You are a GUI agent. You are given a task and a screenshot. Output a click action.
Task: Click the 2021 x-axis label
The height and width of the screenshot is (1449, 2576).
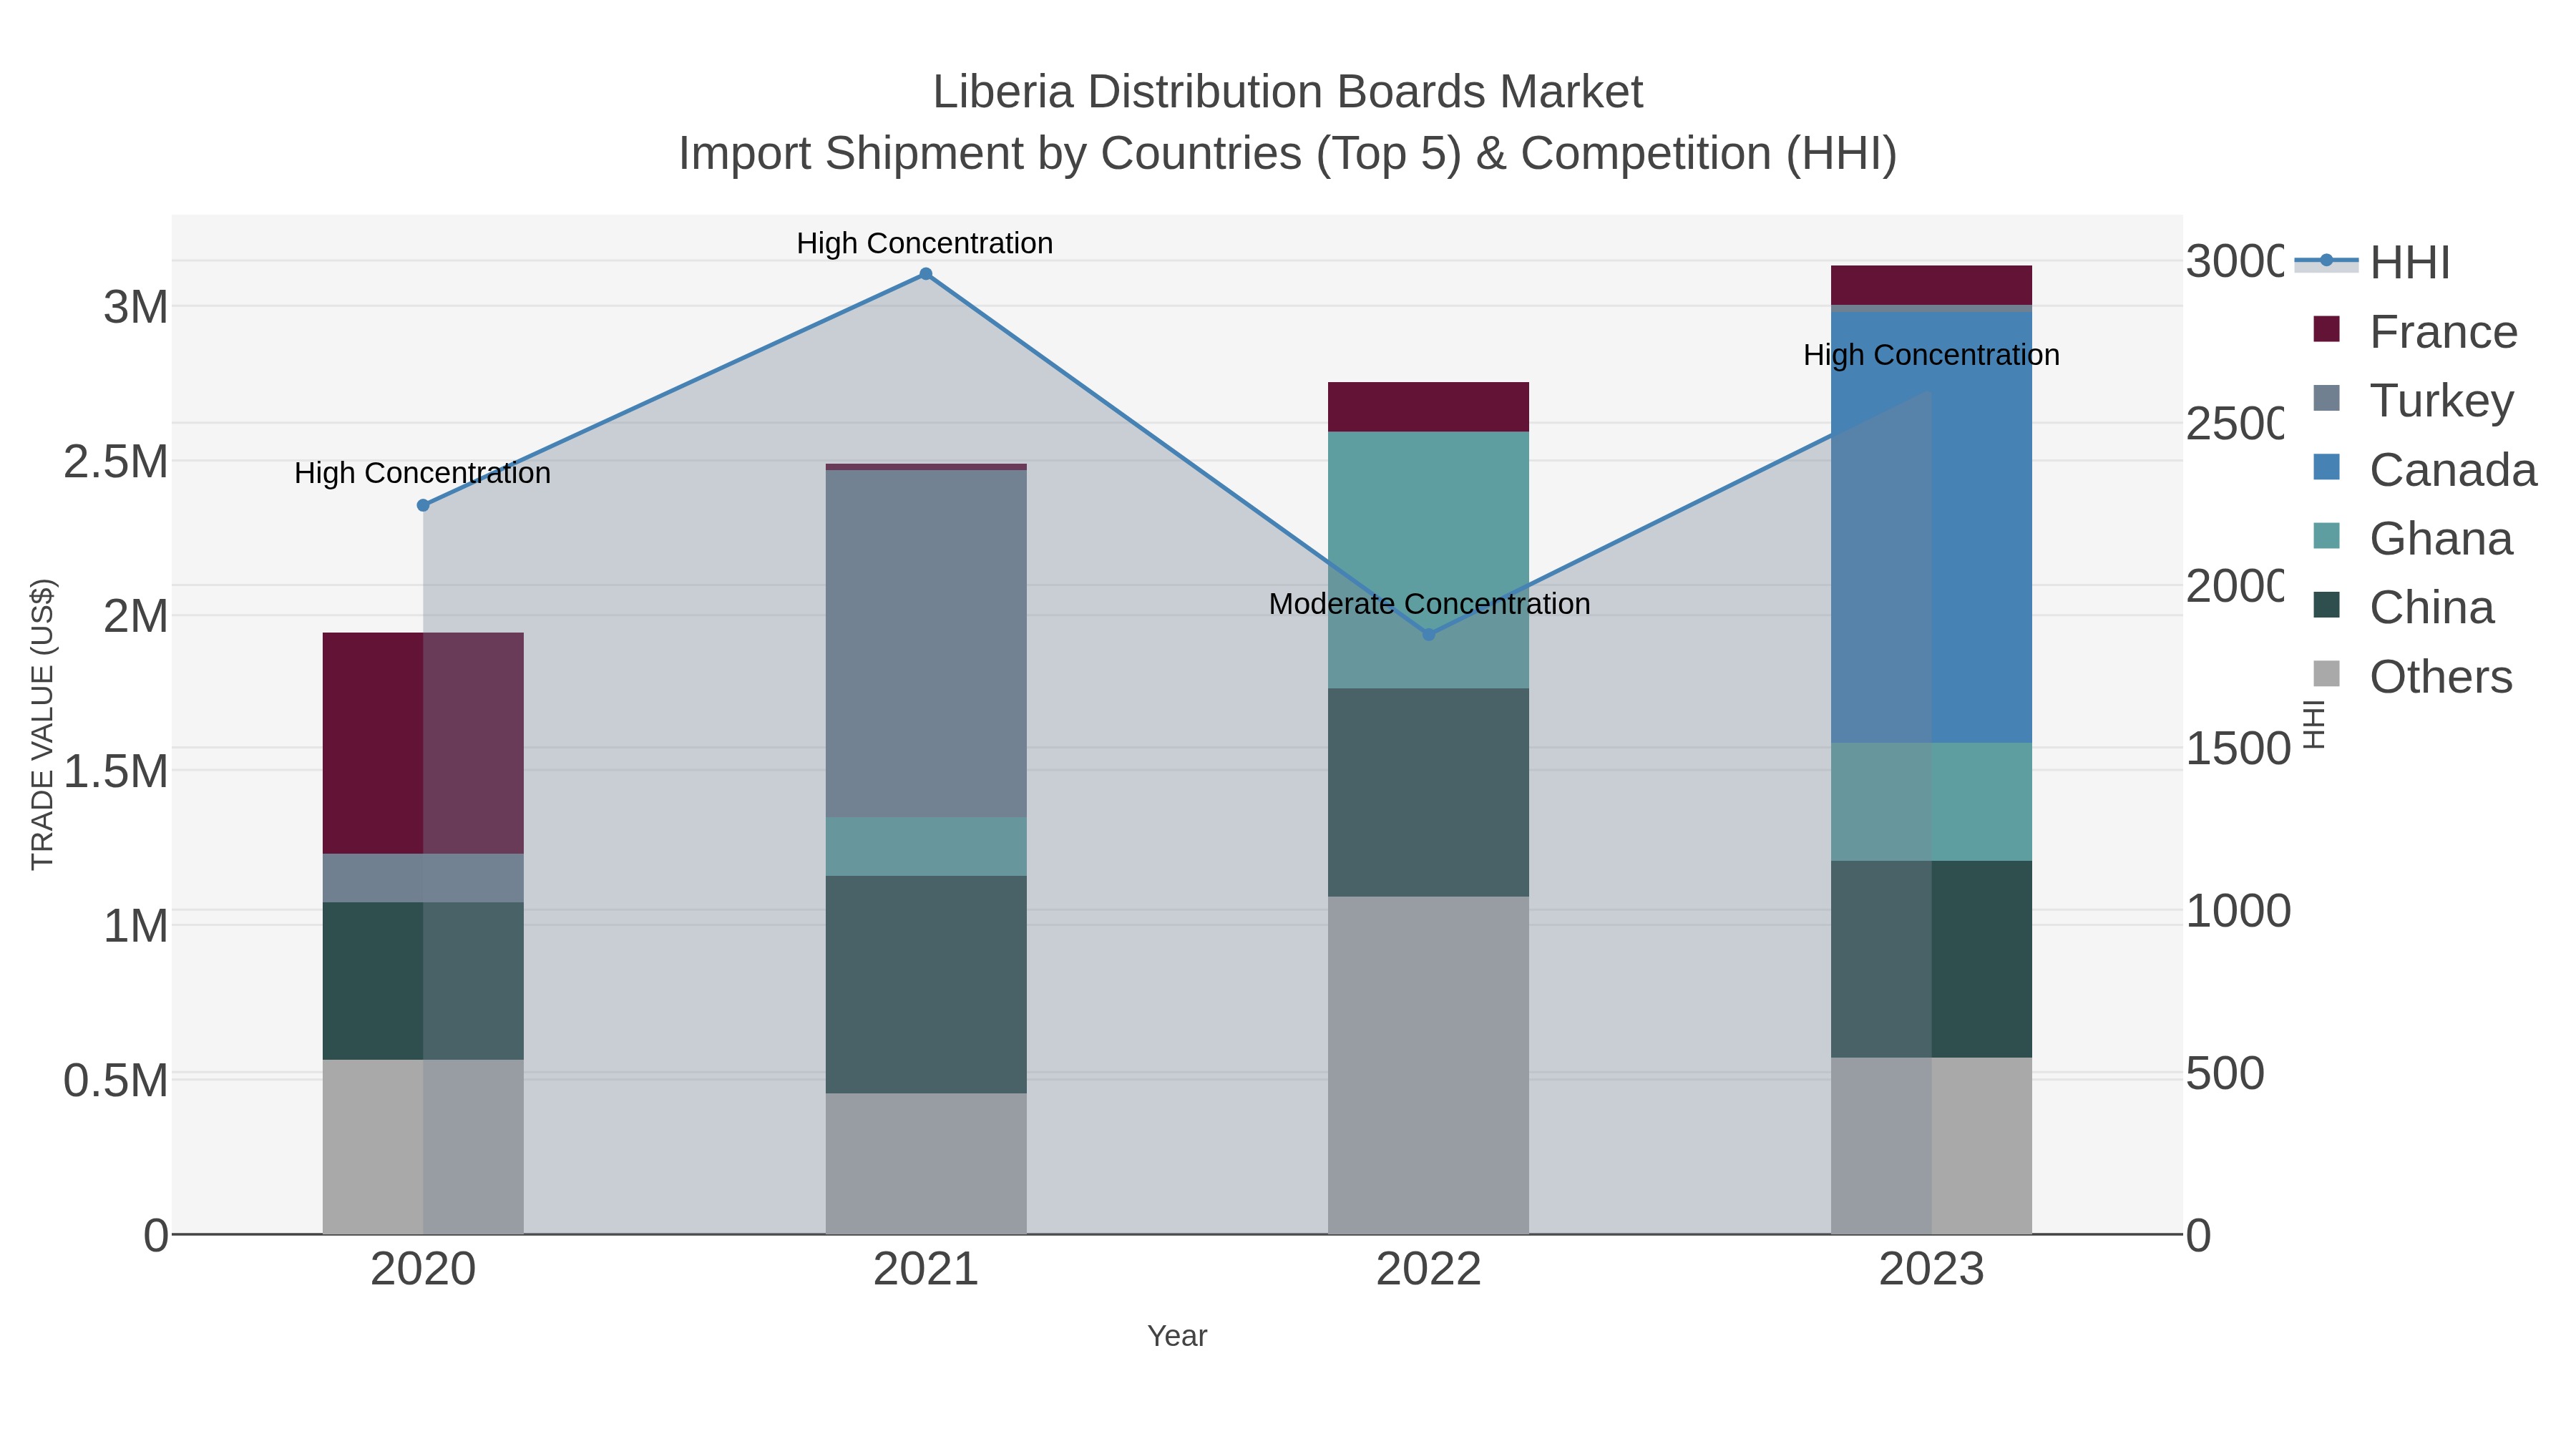coord(926,1270)
